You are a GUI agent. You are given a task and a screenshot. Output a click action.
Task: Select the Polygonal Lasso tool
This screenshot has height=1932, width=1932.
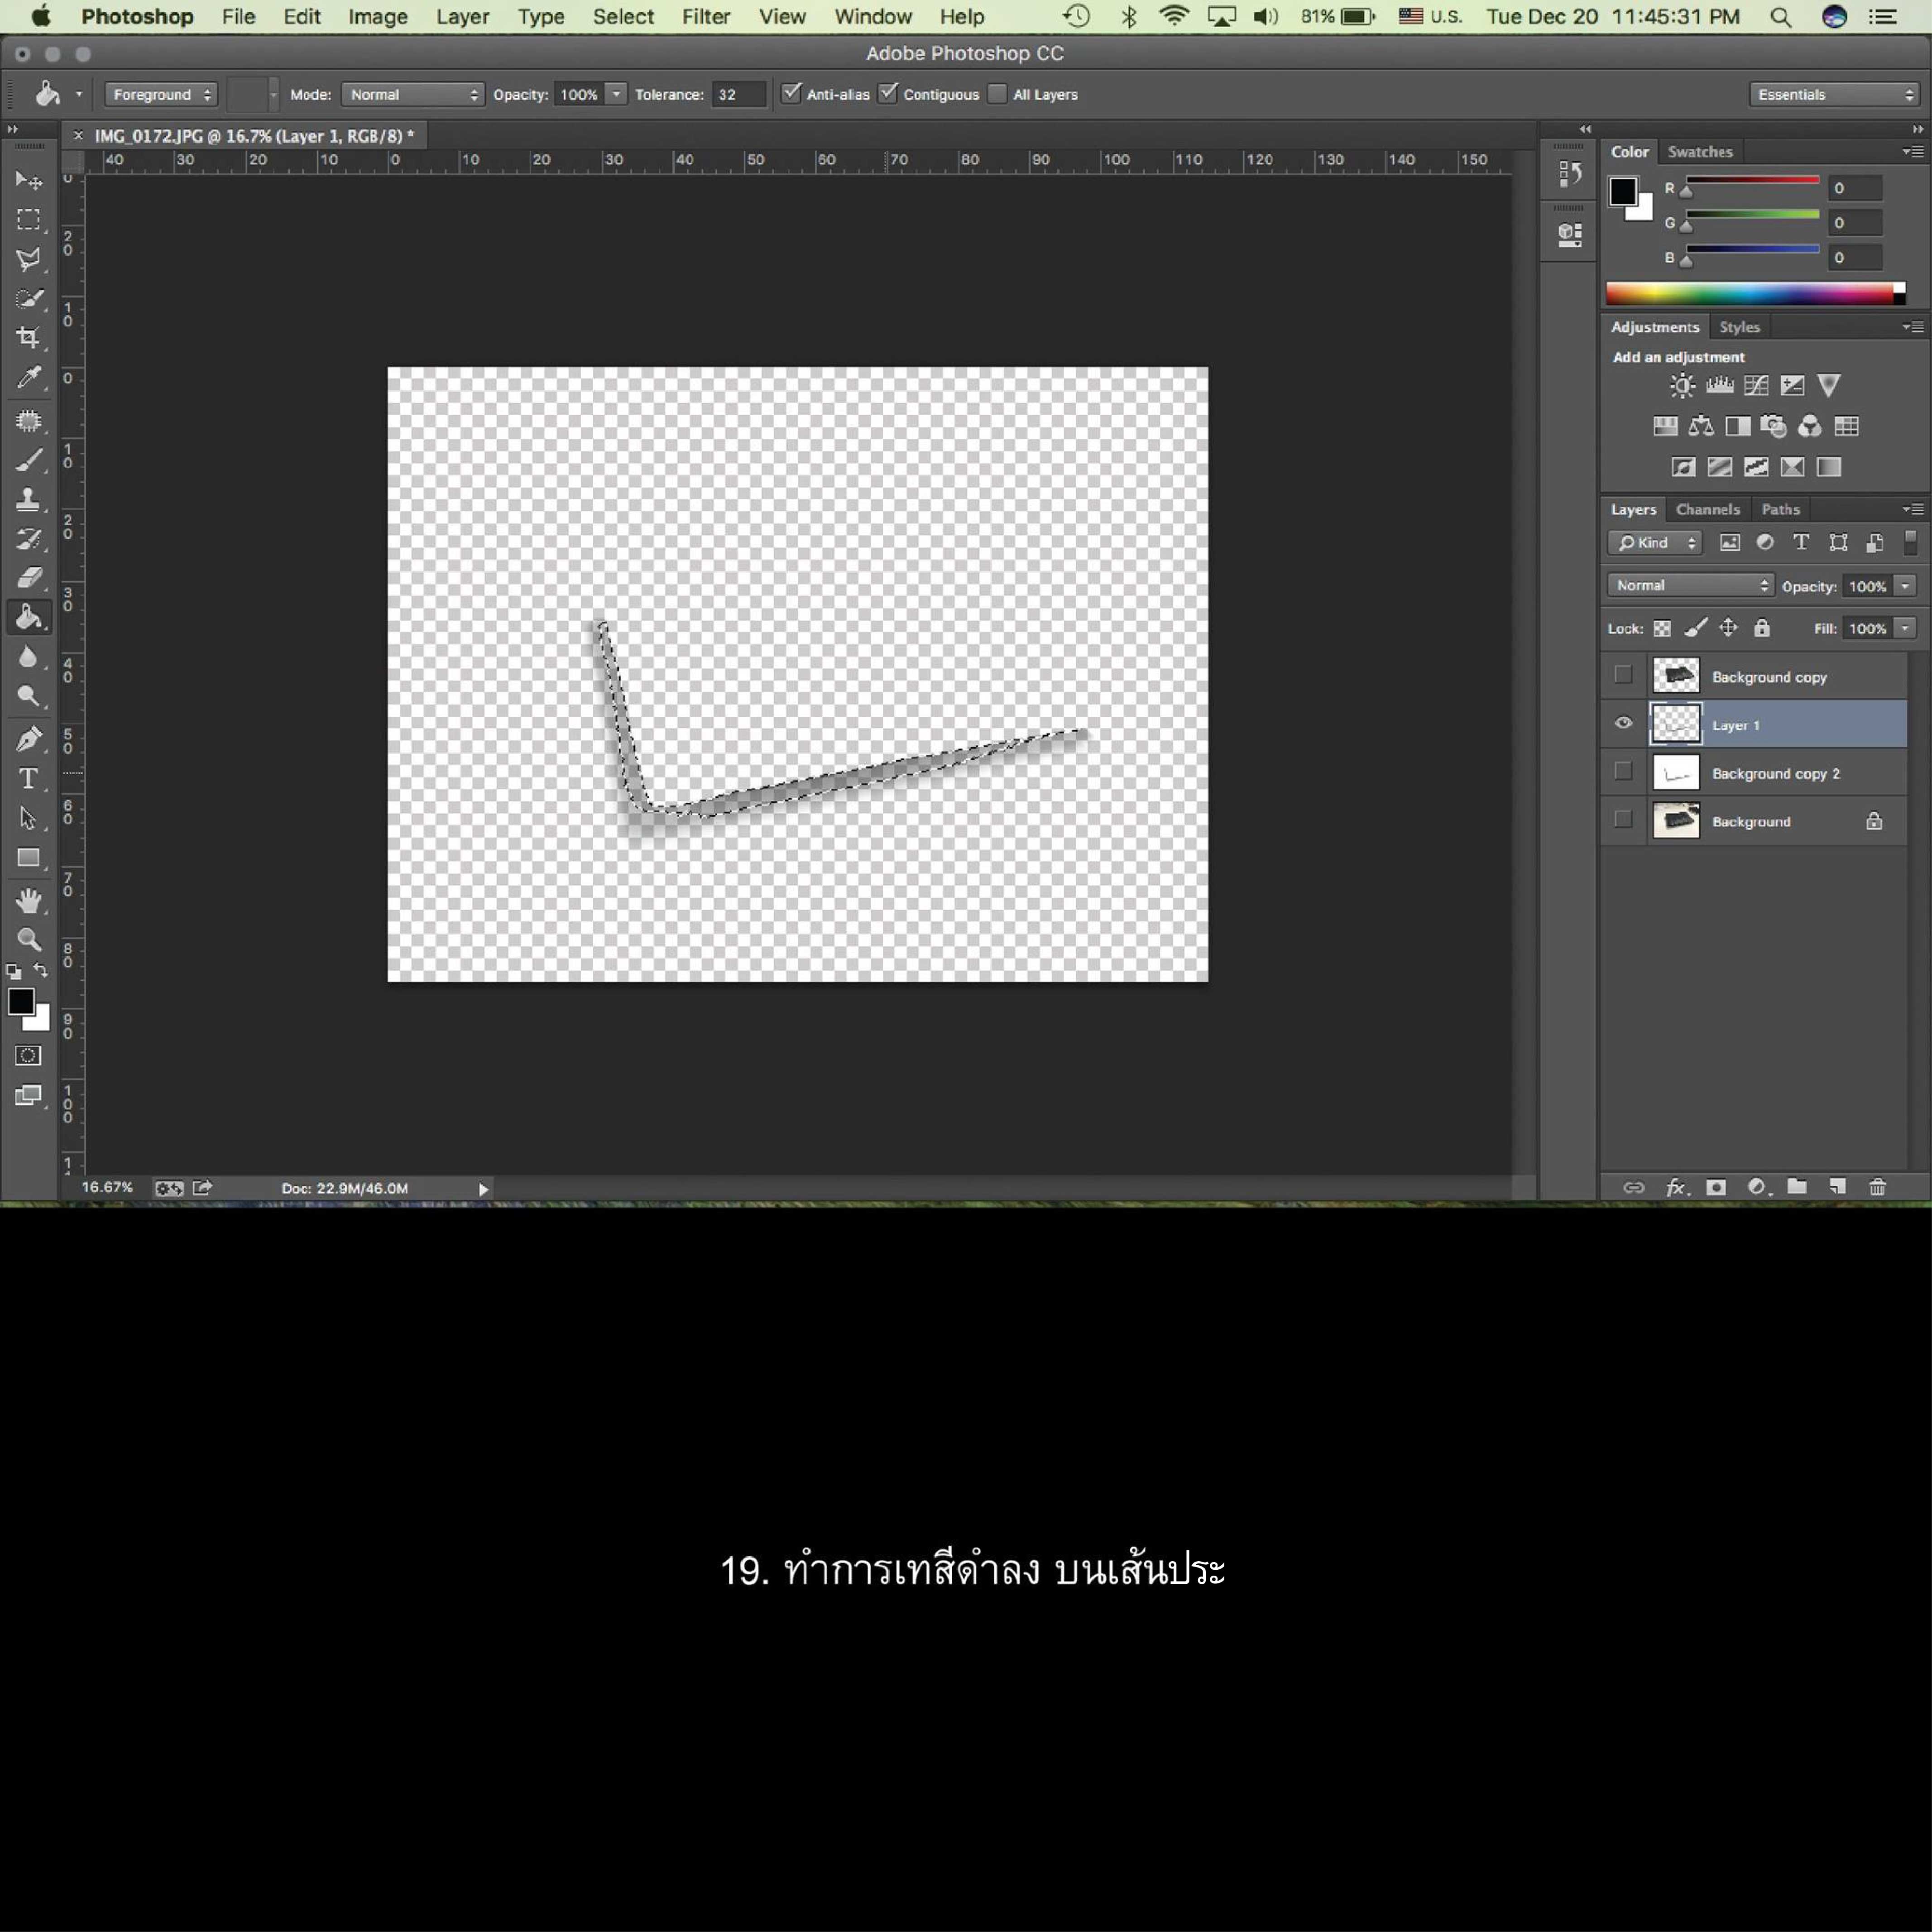coord(28,259)
